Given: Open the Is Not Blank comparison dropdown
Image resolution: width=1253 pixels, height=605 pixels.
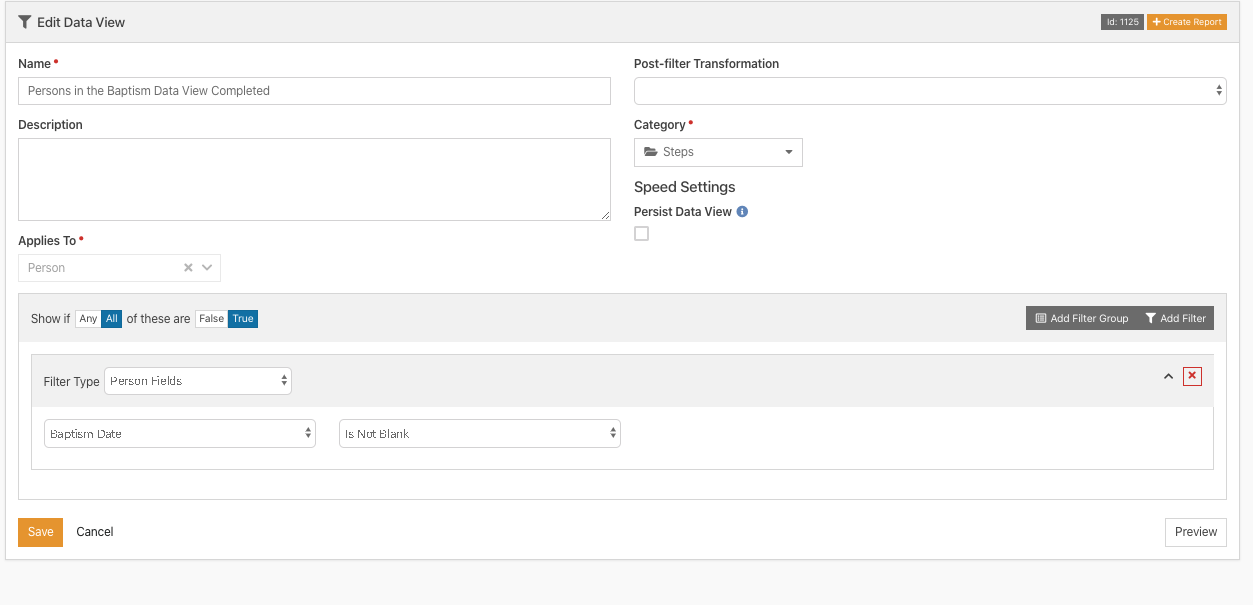Looking at the screenshot, I should 480,434.
